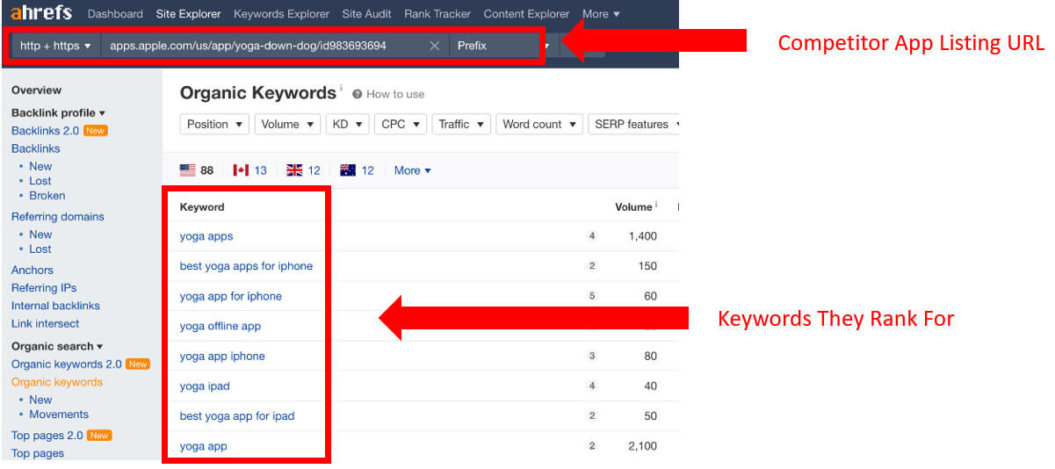The height and width of the screenshot is (469, 1055).
Task: Open the Word count filter dropdown
Action: (540, 124)
